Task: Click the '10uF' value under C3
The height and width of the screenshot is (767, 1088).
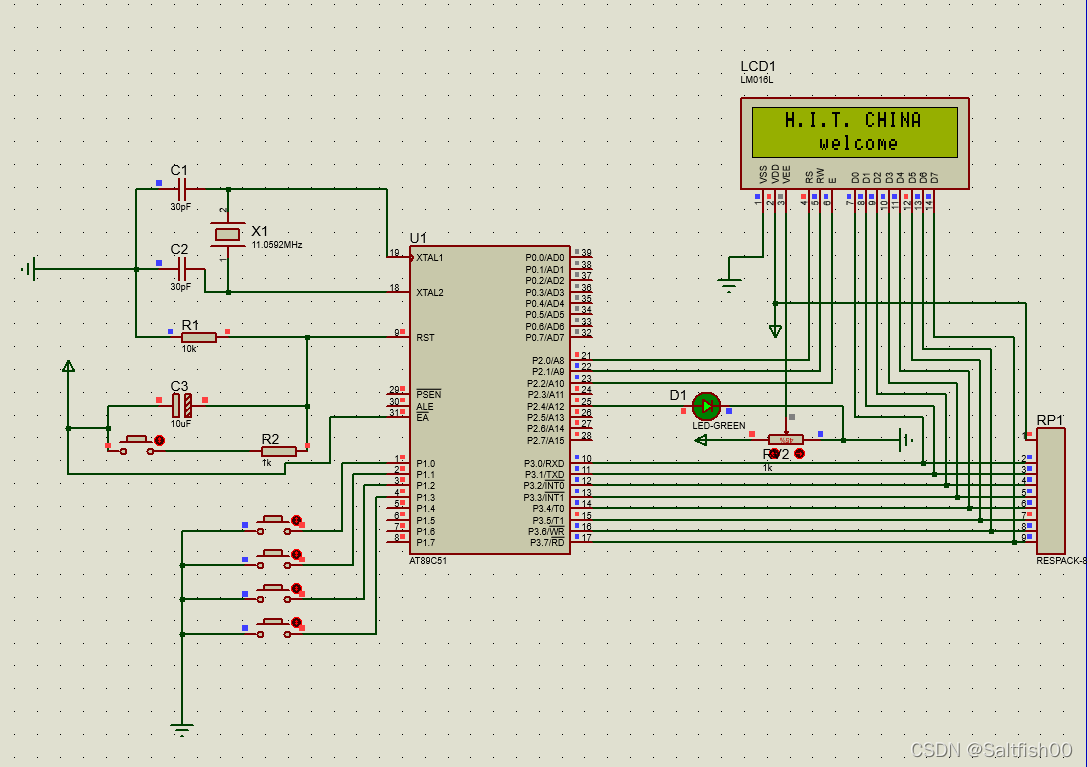Action: pos(180,423)
